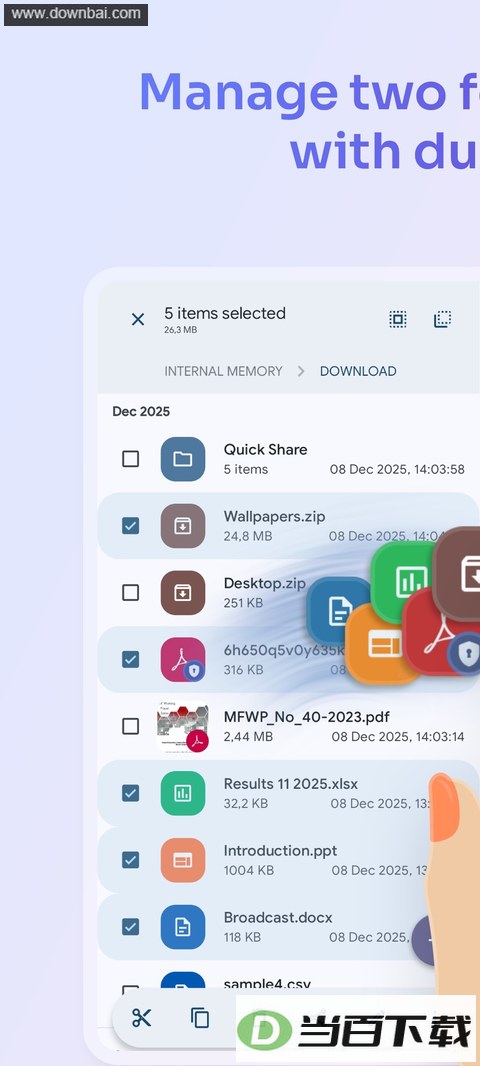Tap the Dec 2025 section header

[x=141, y=411]
